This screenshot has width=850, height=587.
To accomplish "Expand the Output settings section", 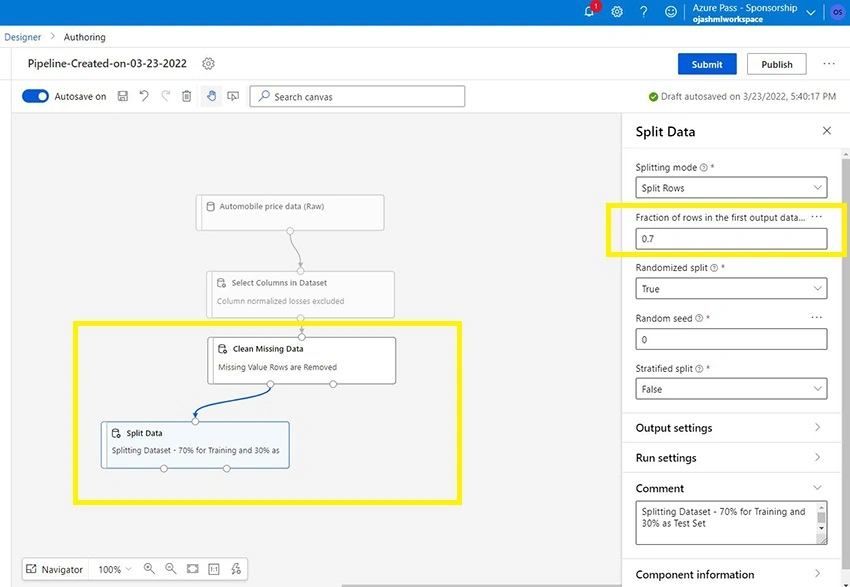I will 731,428.
